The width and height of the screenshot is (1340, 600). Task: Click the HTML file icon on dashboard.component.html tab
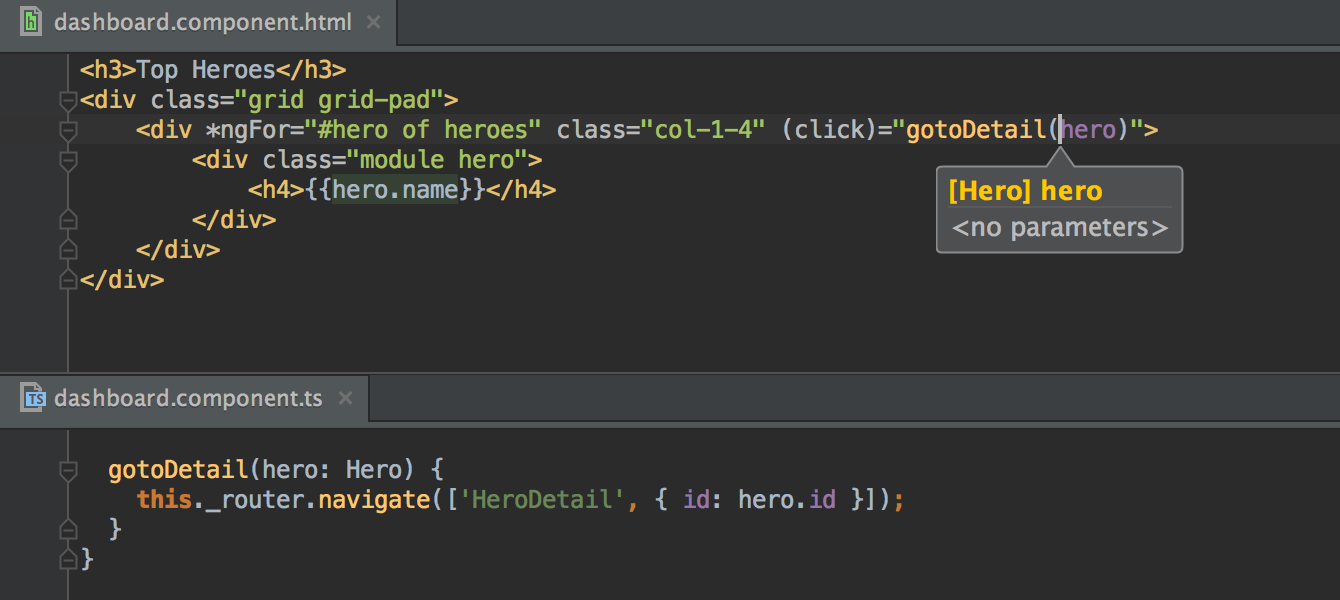30,20
